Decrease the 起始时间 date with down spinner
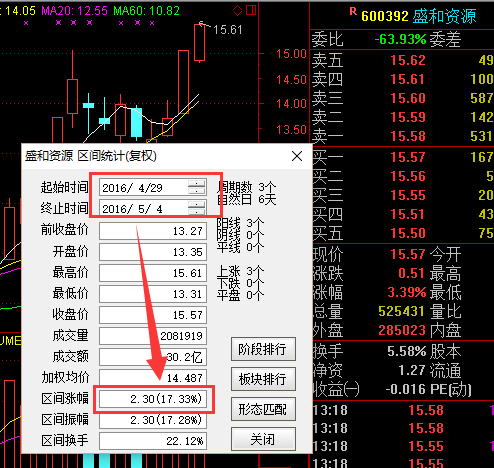Screen dimensions: 494x468 [x=197, y=190]
